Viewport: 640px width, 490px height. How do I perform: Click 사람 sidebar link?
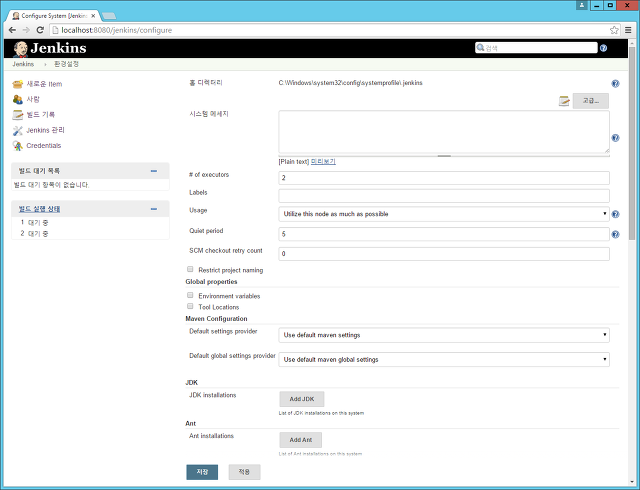tap(33, 99)
